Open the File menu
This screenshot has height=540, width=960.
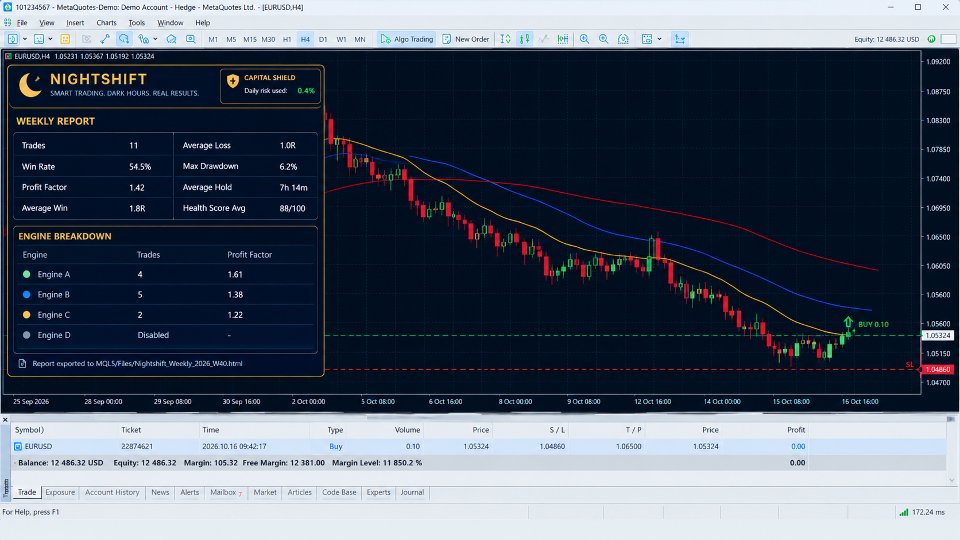(22, 23)
